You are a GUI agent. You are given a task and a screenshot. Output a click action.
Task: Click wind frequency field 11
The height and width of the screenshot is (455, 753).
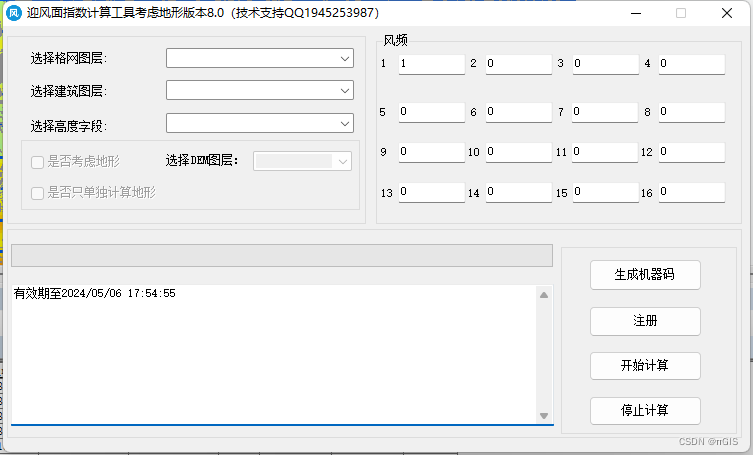[605, 152]
